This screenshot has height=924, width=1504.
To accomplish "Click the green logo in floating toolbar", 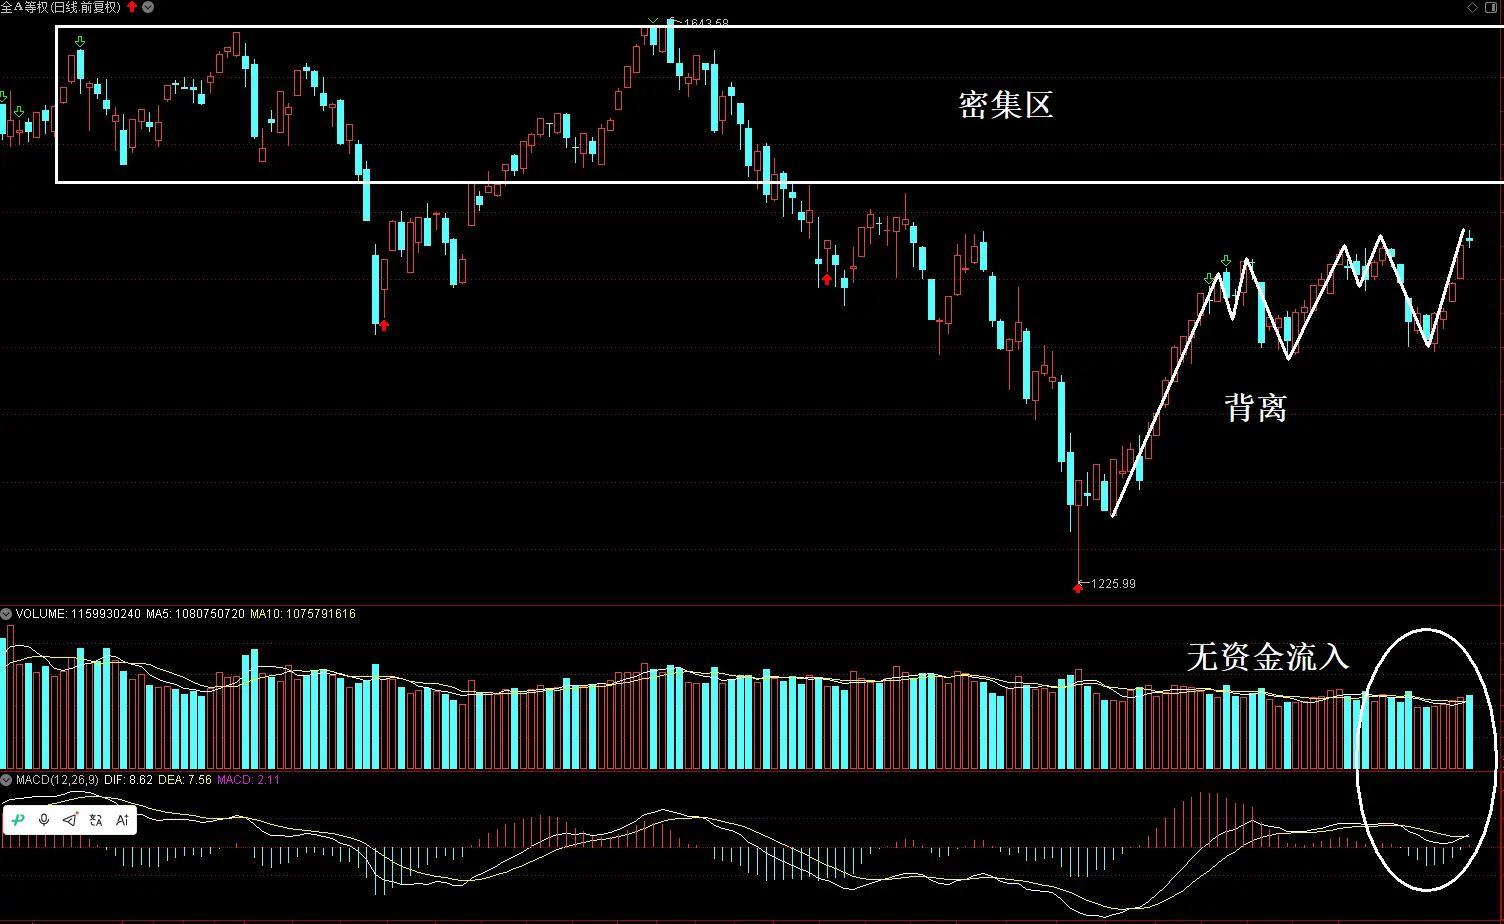I will [18, 820].
